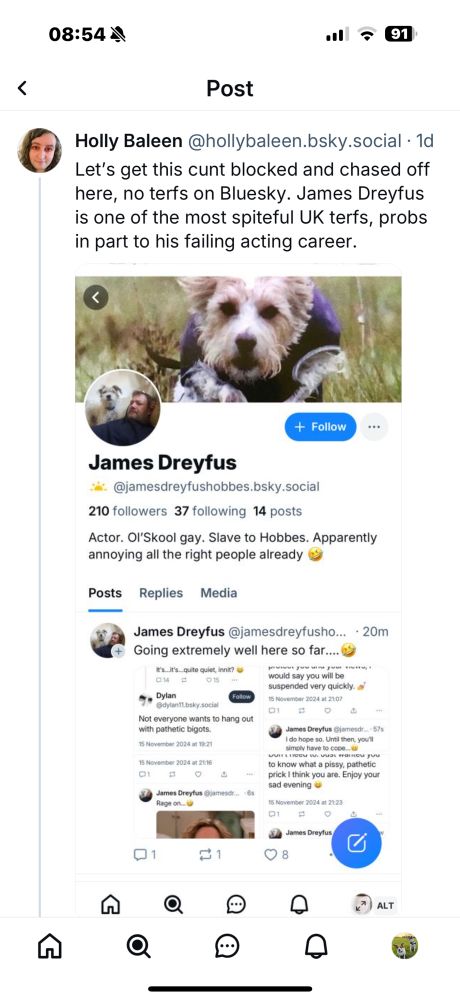Tap the Follow button on James Dreyfus profile
Viewport: 460px width, 1000px height.
pos(320,427)
